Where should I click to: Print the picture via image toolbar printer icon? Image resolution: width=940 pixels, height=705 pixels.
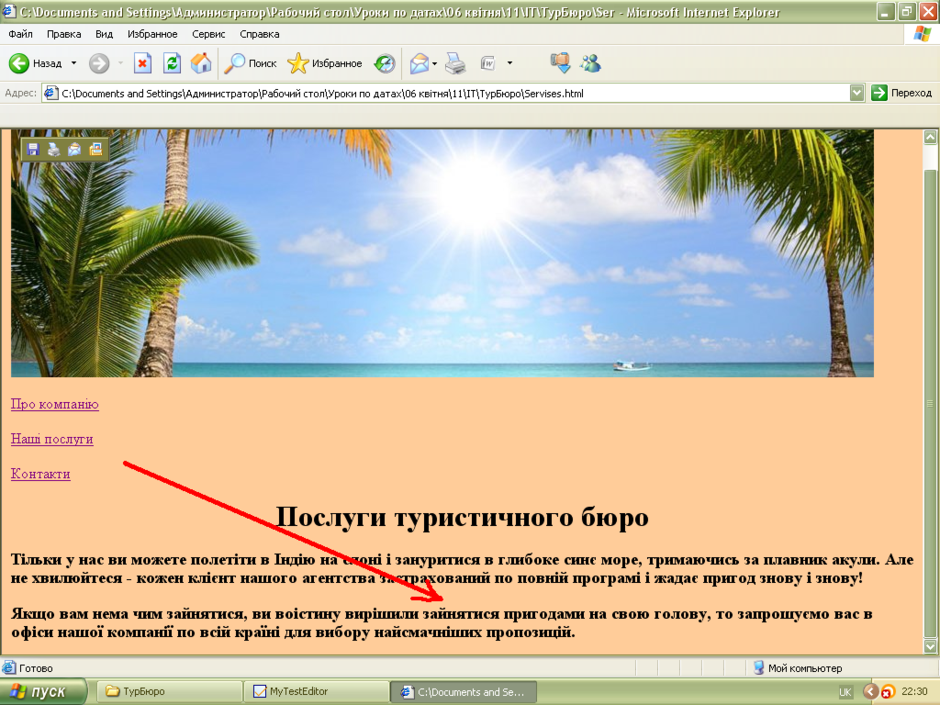(x=54, y=149)
